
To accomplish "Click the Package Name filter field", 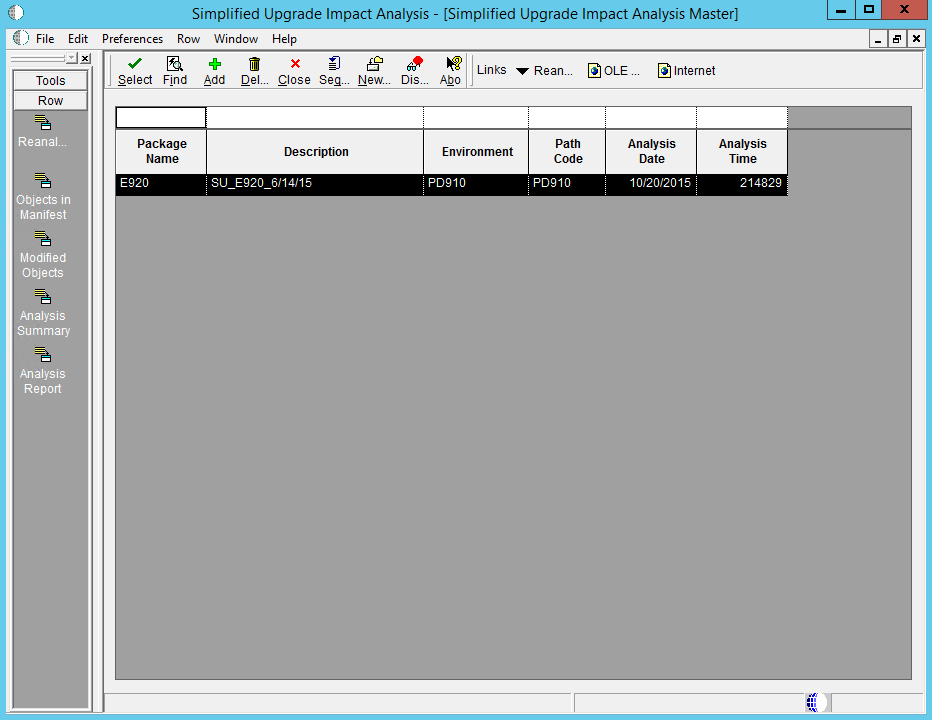I will pyautogui.click(x=161, y=118).
